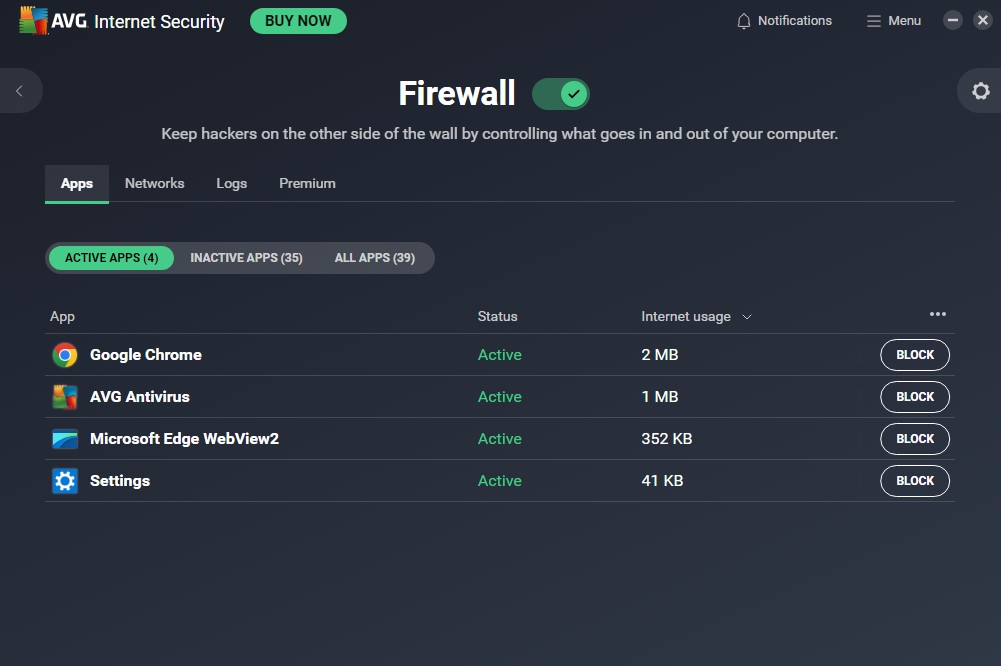This screenshot has height=666, width=1001.
Task: Select the AVG Antivirus app name
Action: (x=140, y=397)
